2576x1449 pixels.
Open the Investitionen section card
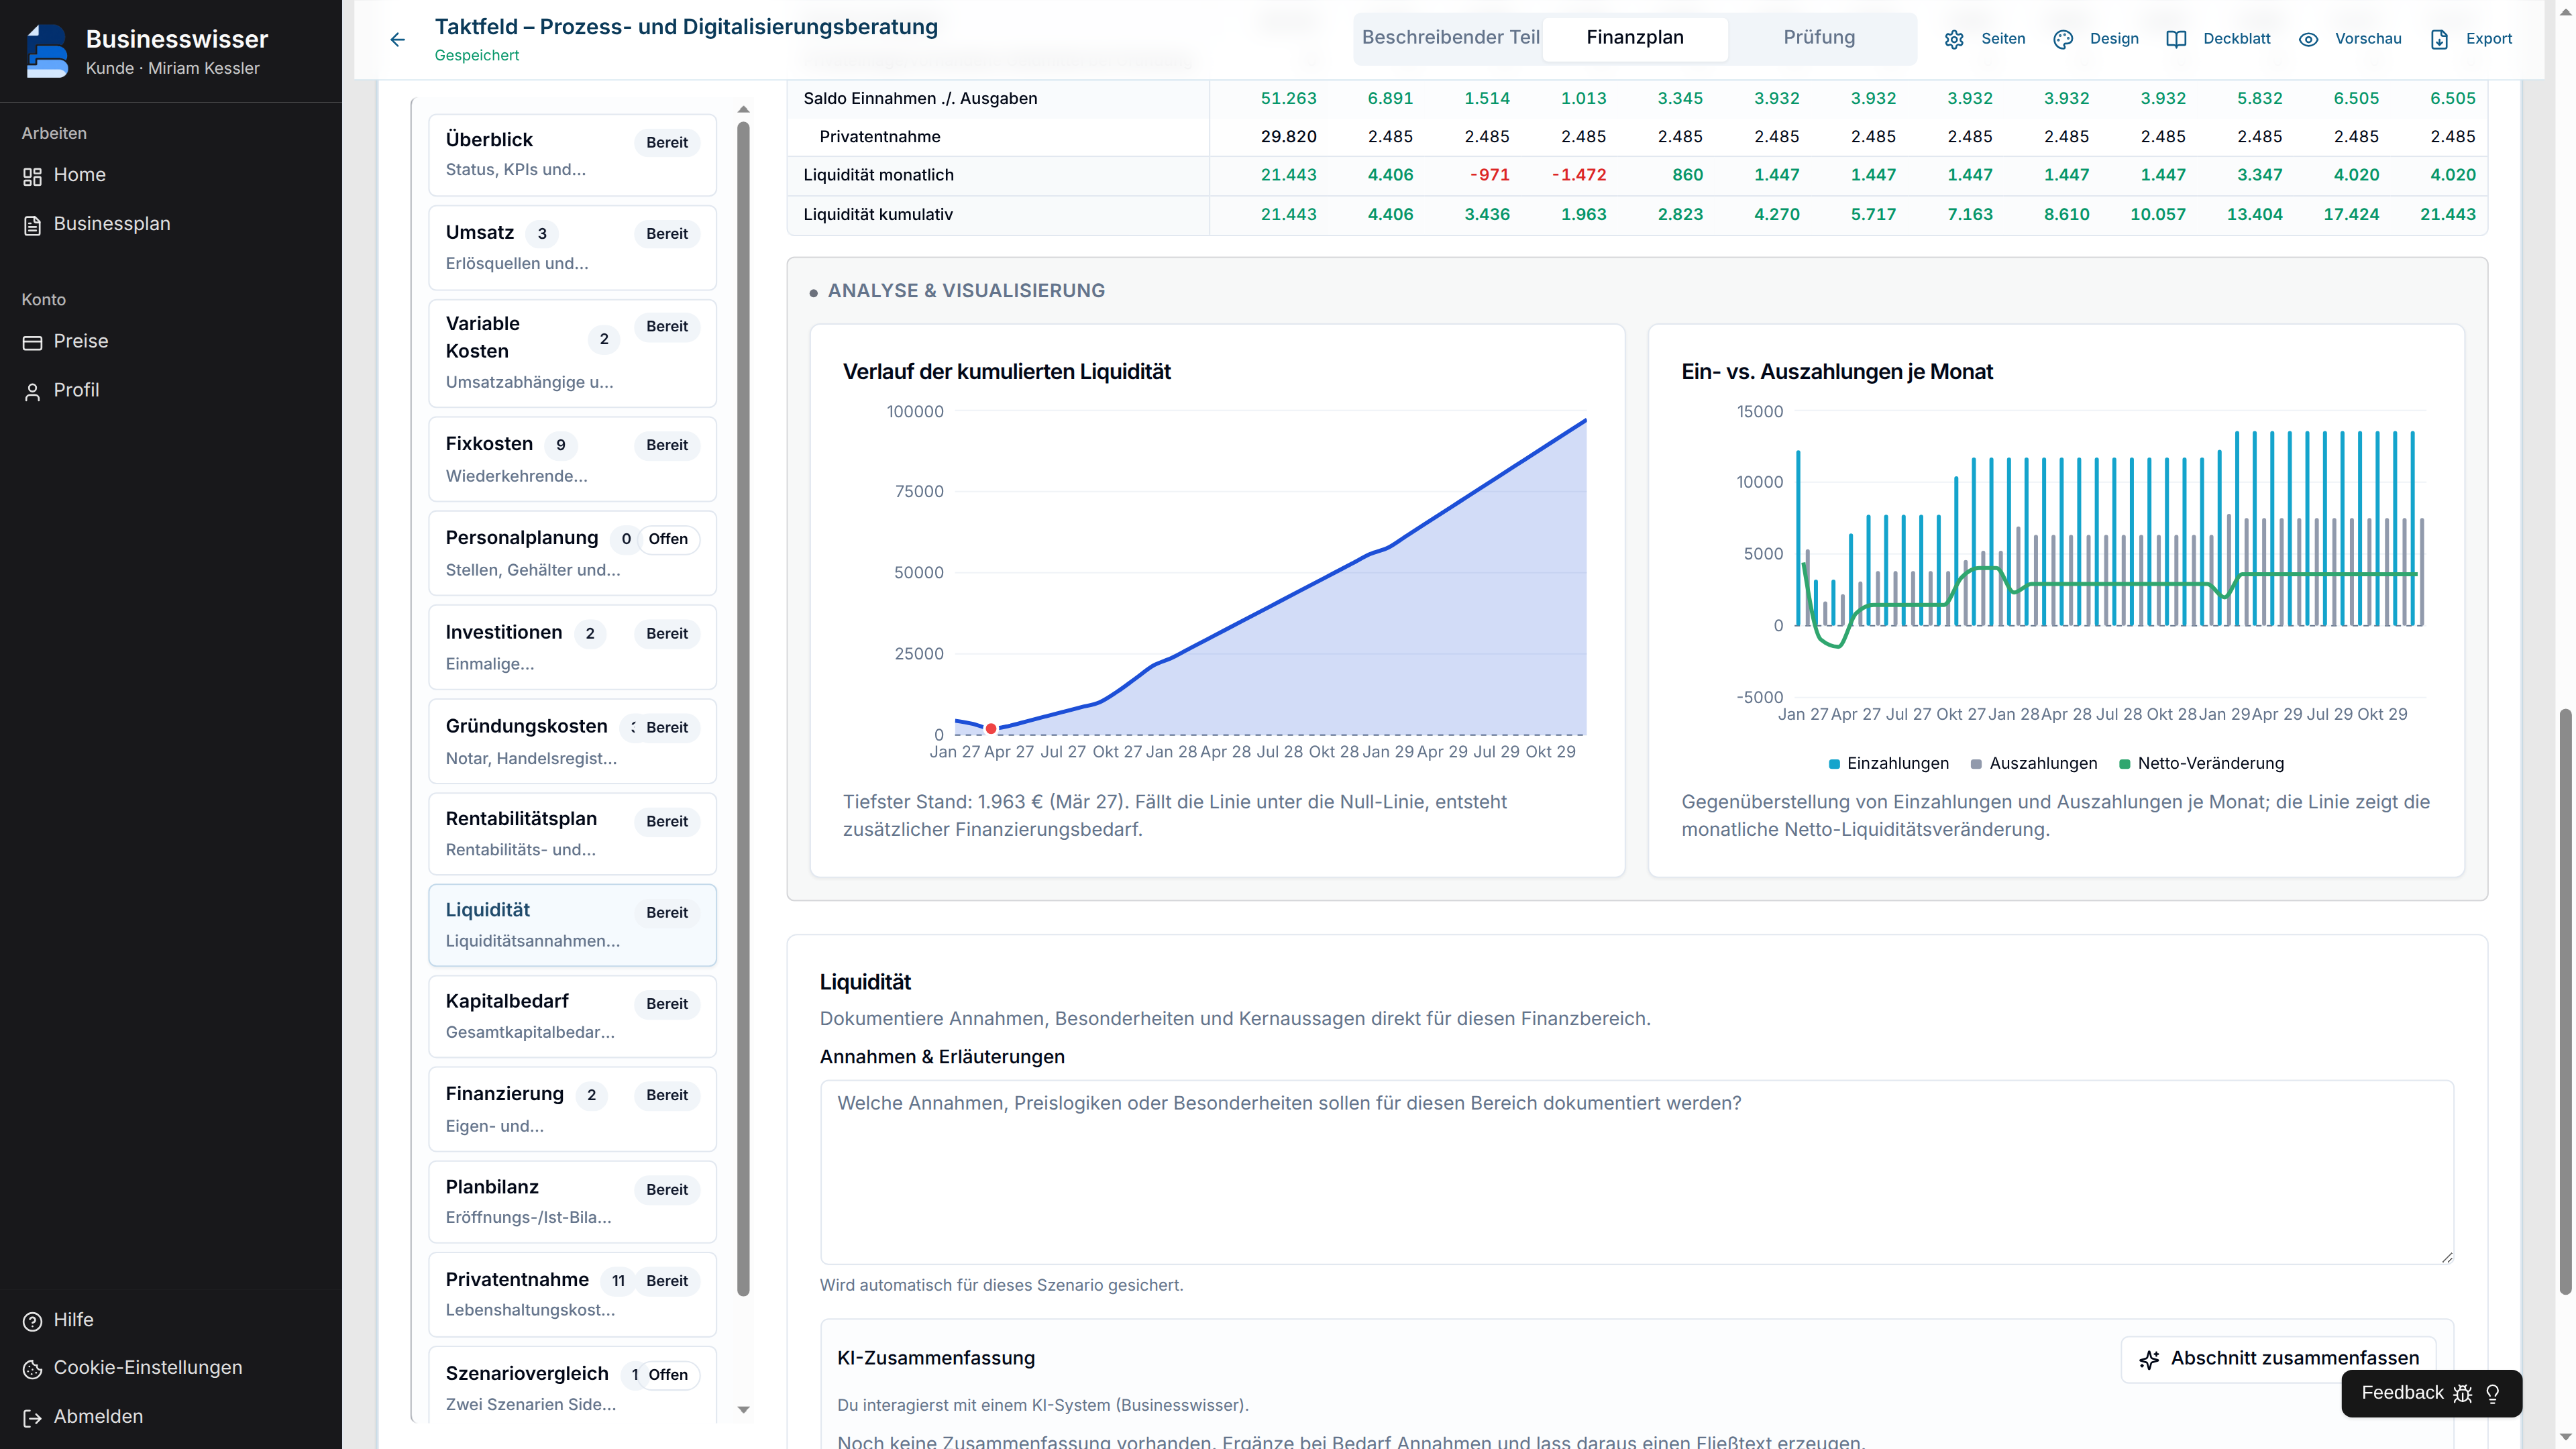572,646
